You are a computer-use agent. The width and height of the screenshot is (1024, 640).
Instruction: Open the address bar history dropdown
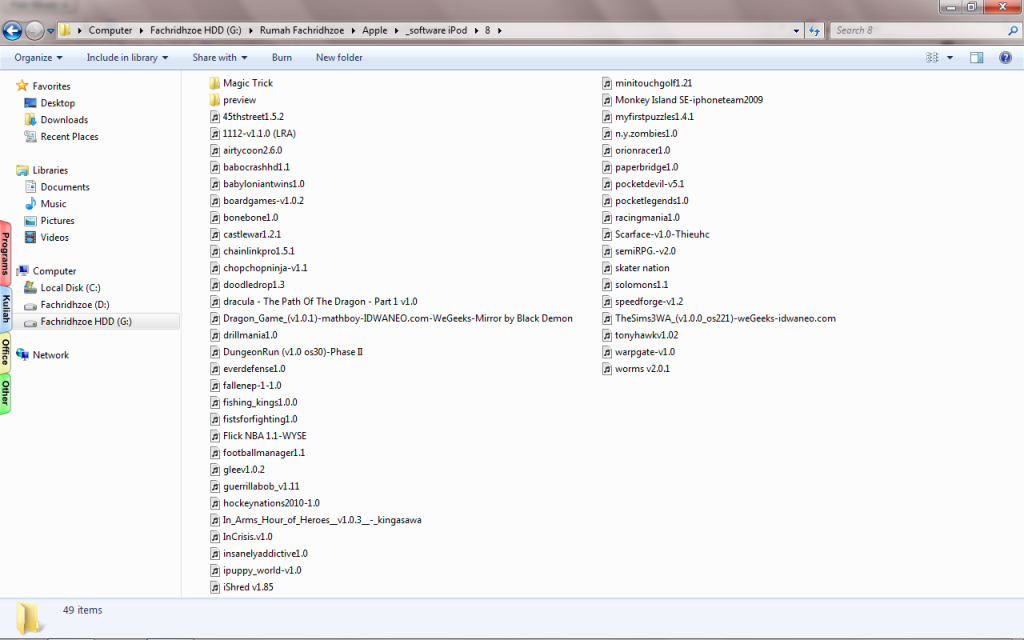[796, 31]
